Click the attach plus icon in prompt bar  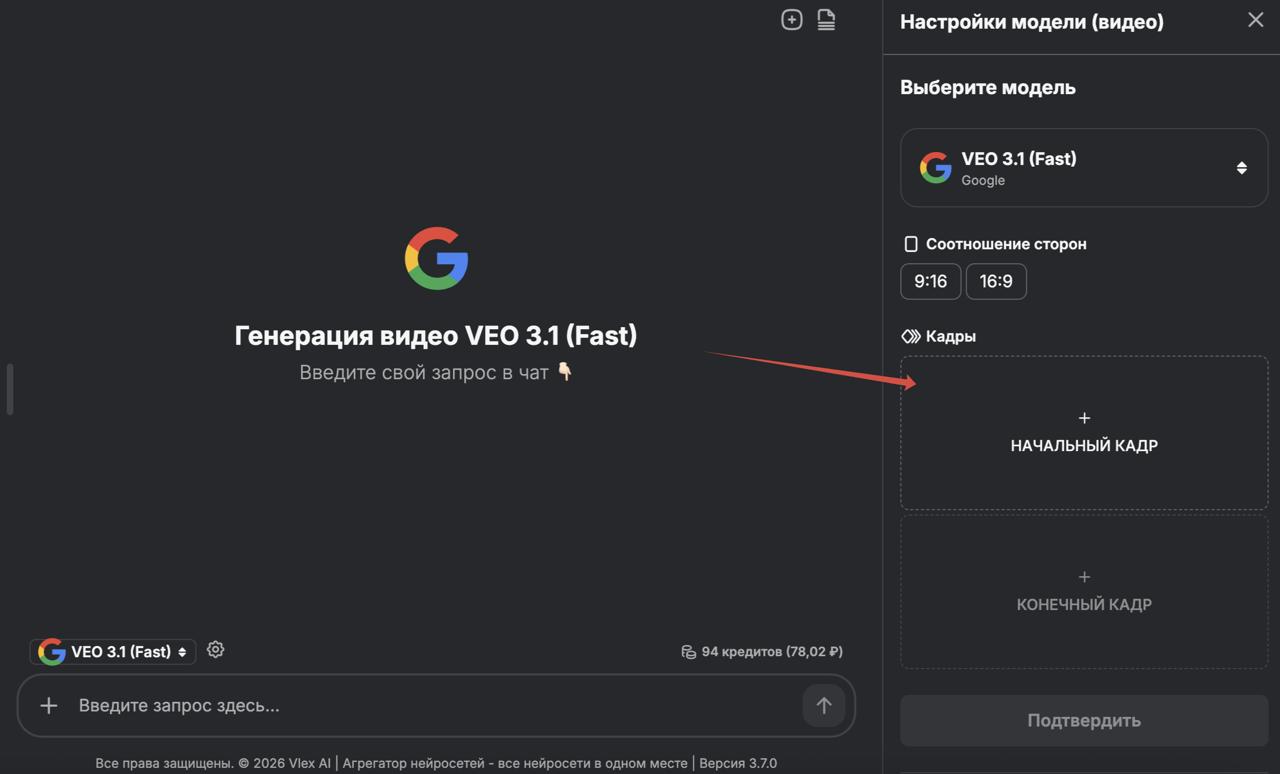click(48, 706)
